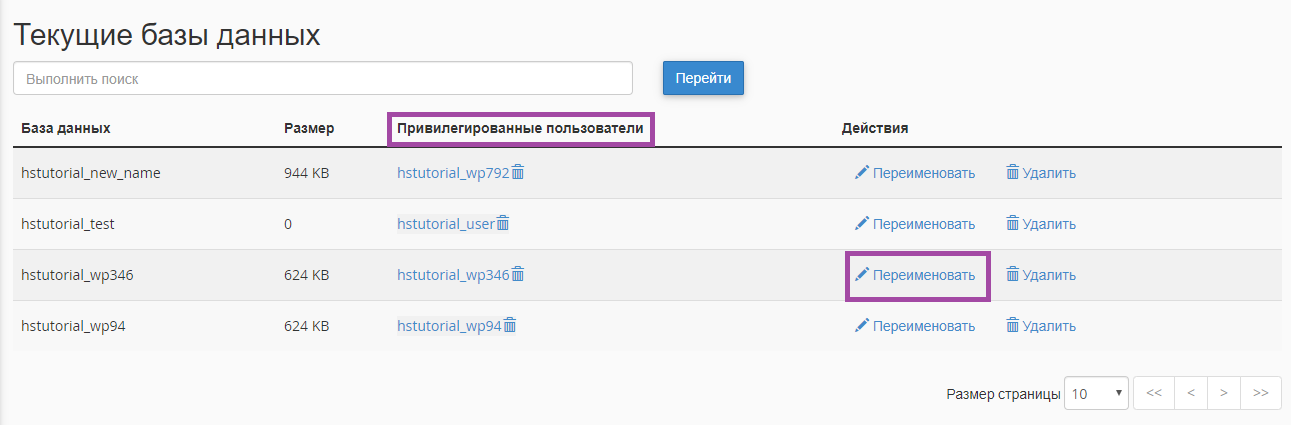Go to first page of results
Image resolution: width=1291 pixels, height=425 pixels.
tap(1153, 393)
